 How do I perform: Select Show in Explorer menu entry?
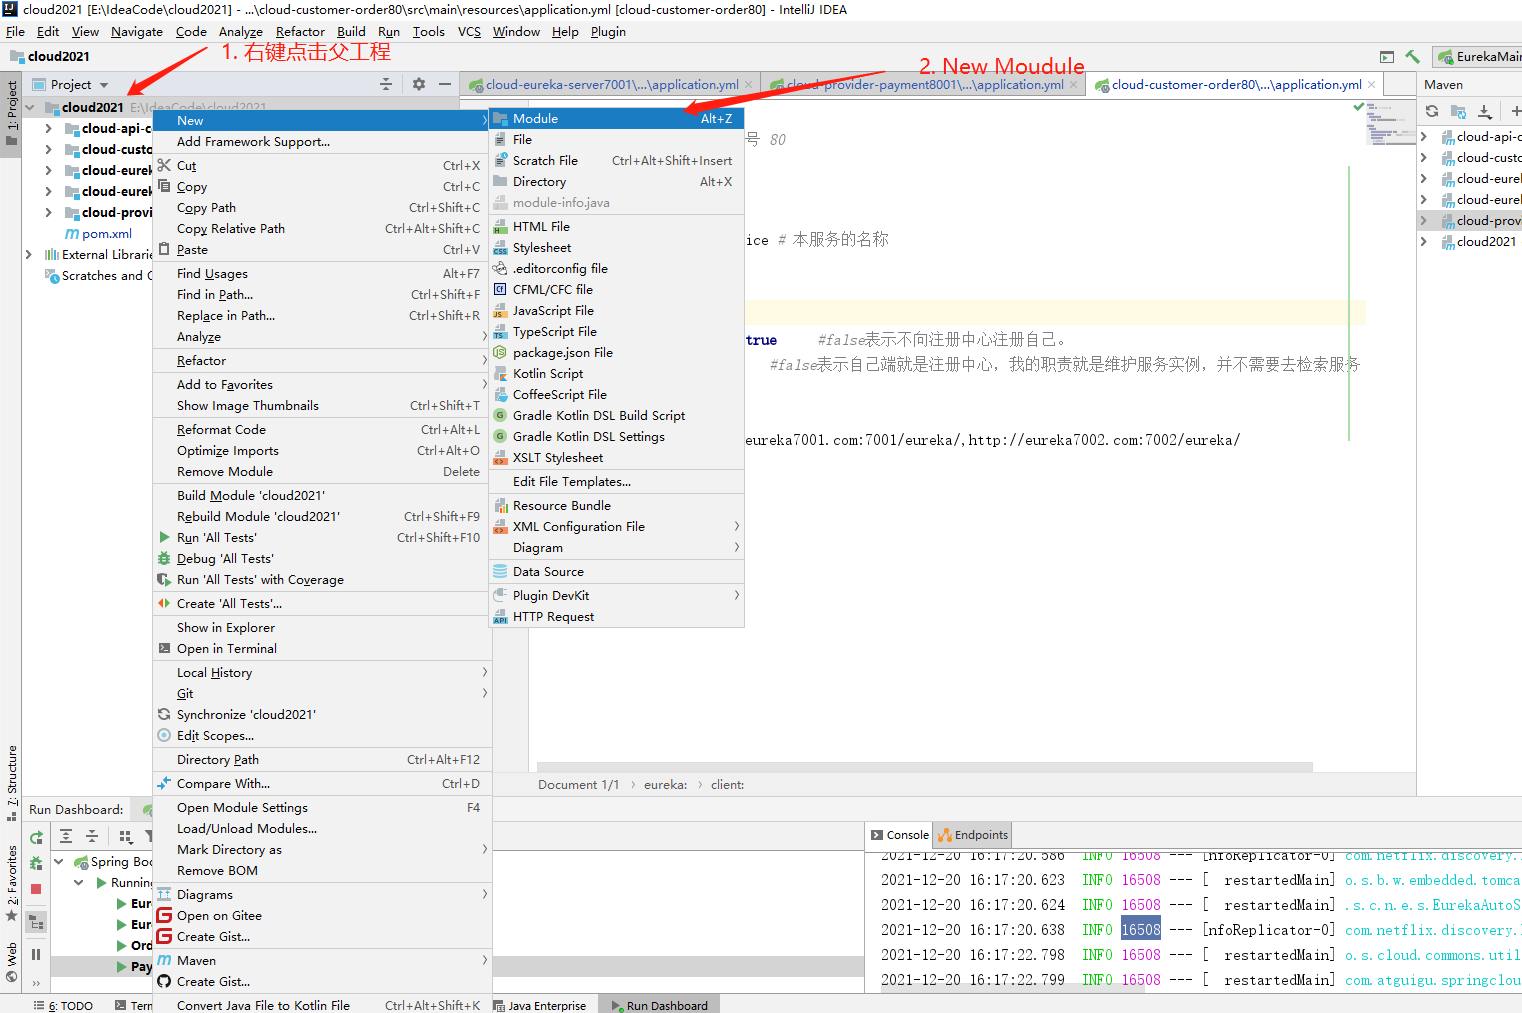point(322,627)
